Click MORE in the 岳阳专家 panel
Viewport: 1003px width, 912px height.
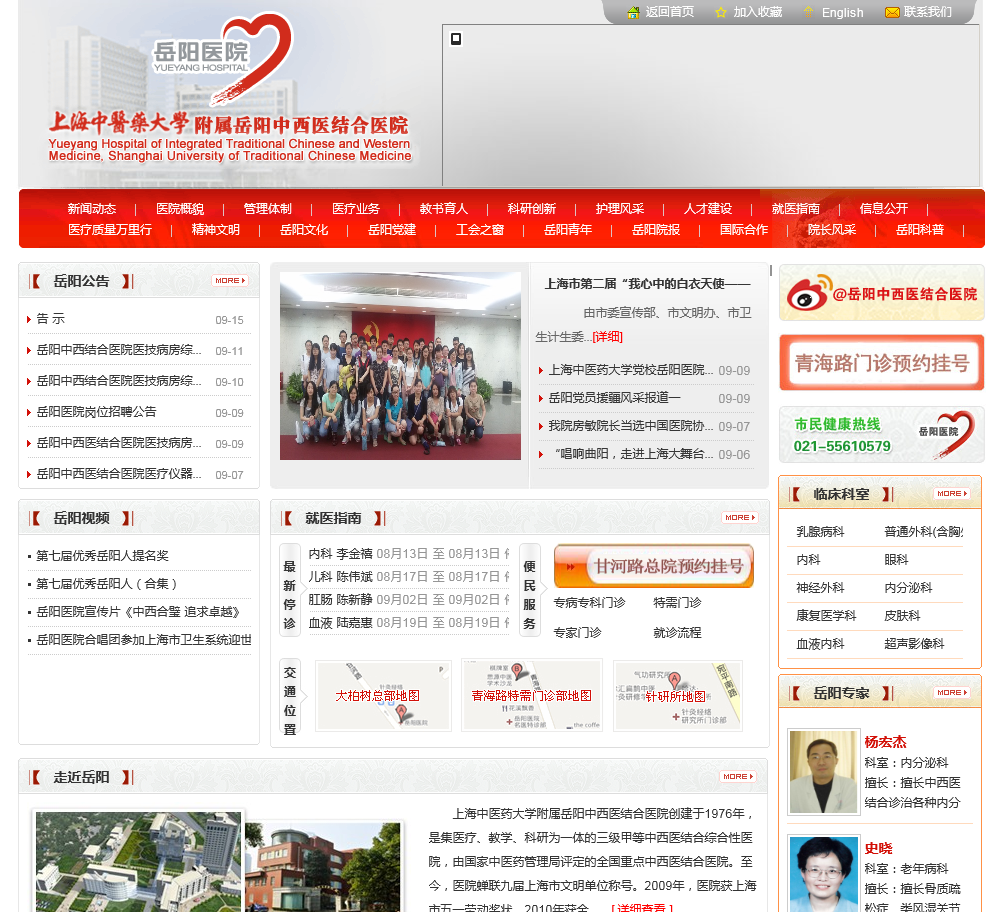(952, 693)
